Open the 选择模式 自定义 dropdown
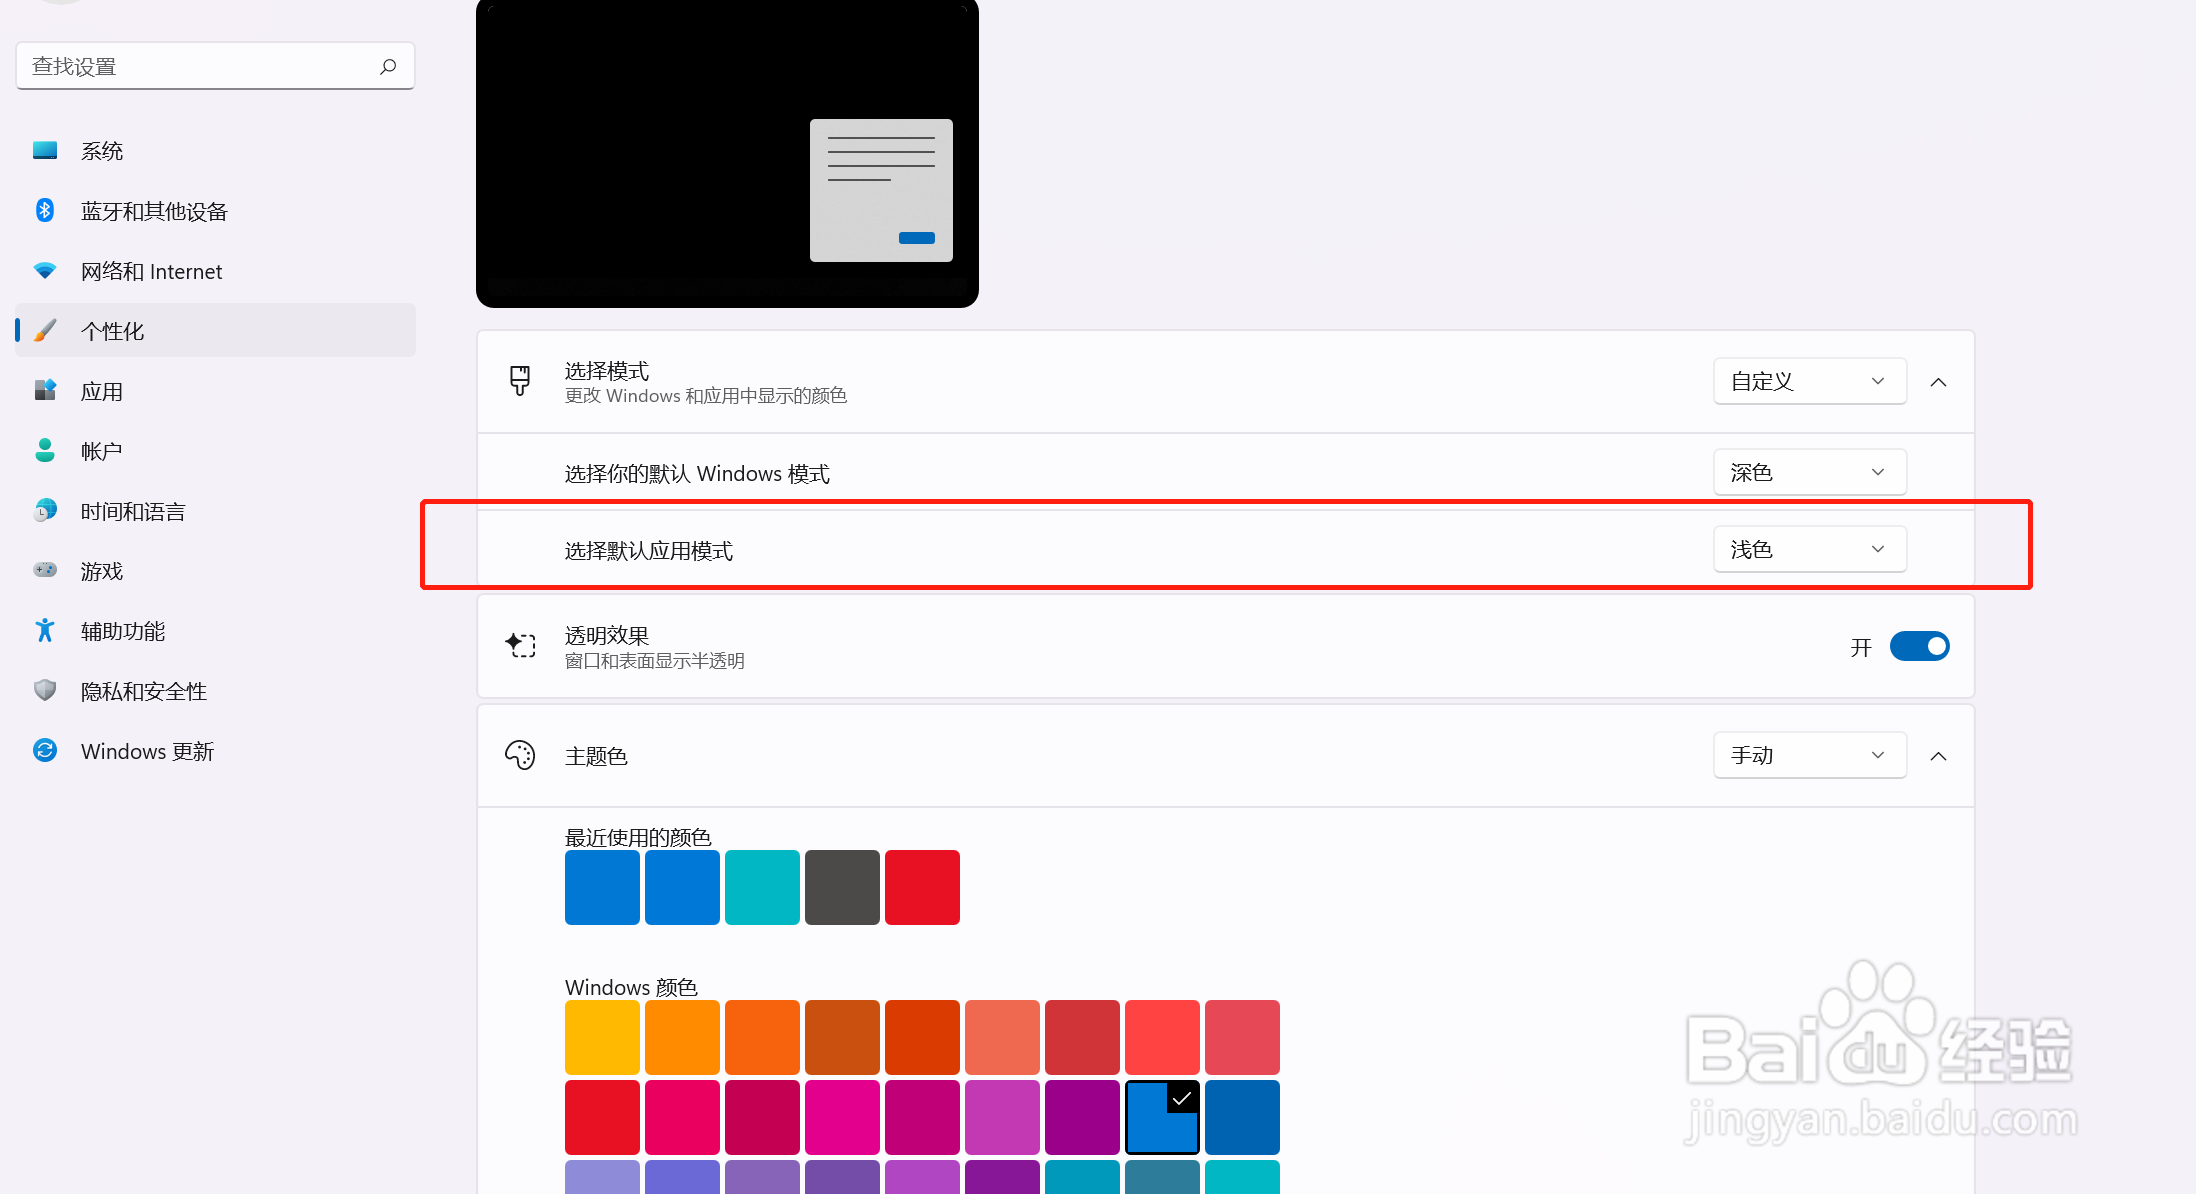2196x1194 pixels. click(1809, 381)
